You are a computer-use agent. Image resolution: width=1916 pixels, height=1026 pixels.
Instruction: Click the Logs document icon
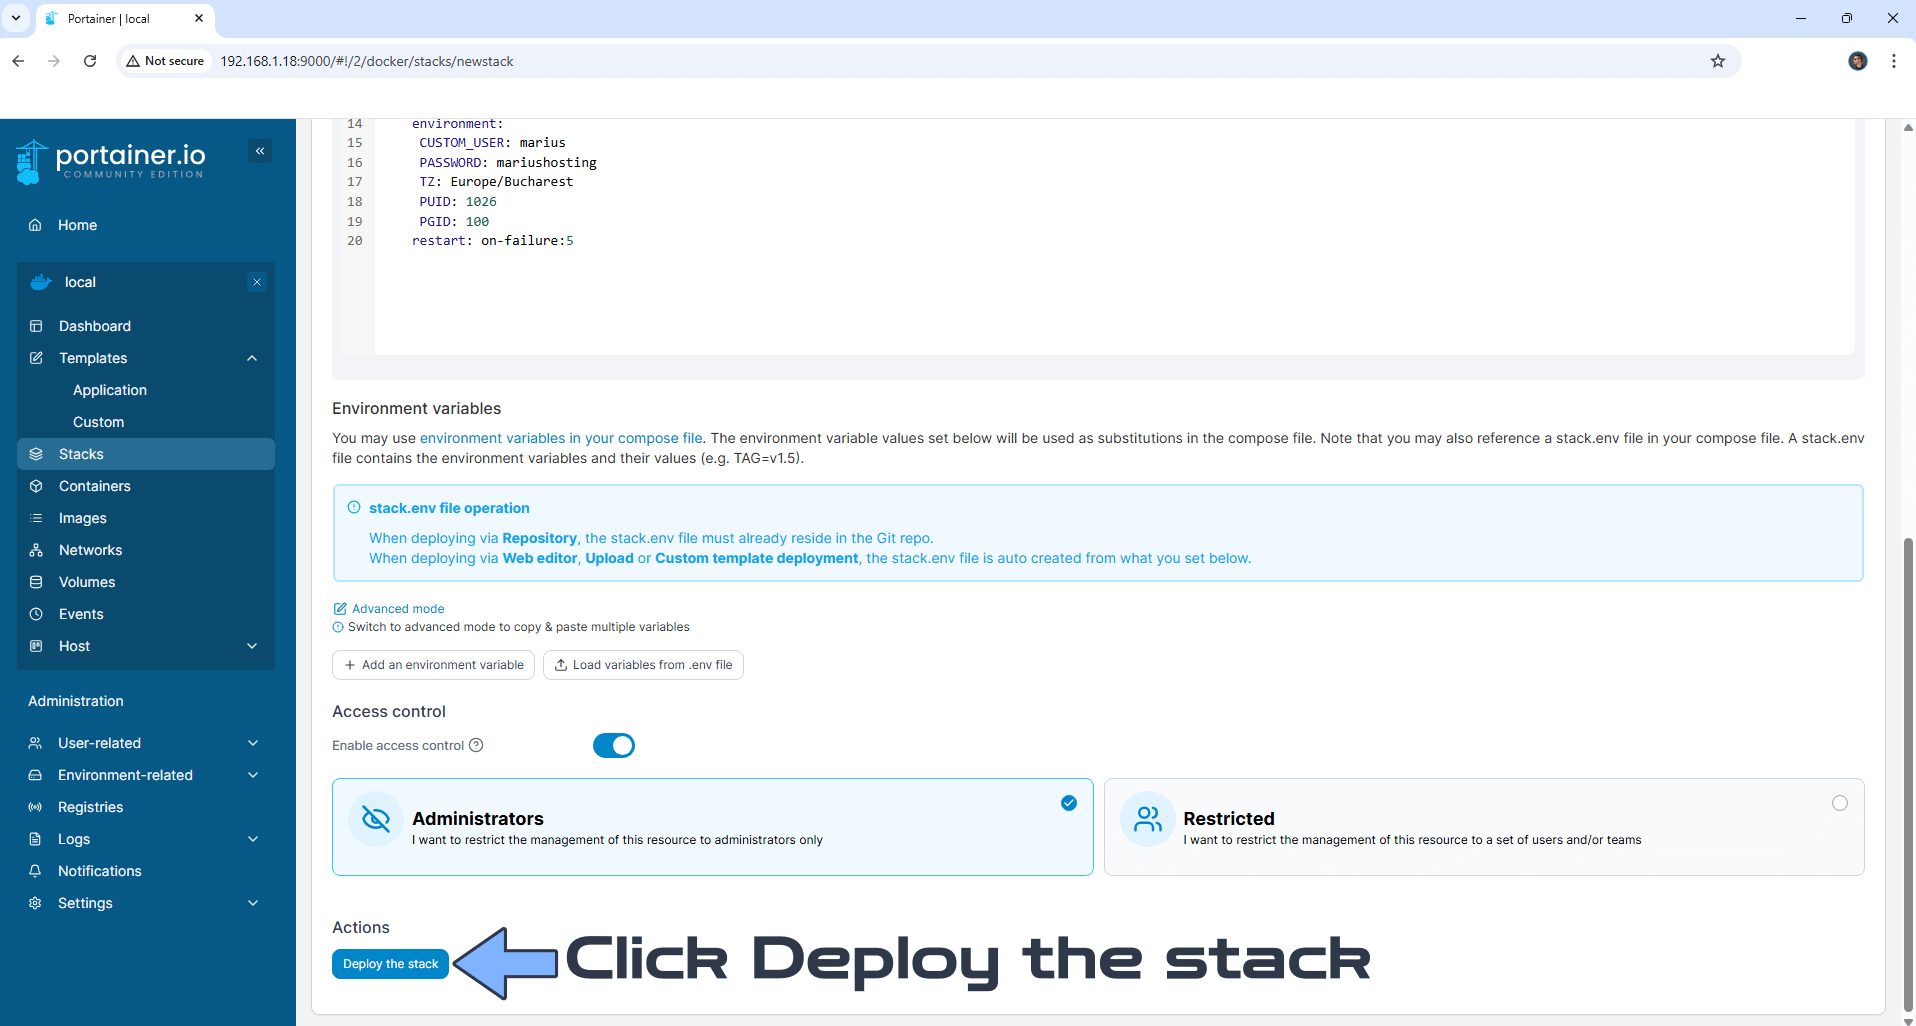coord(35,839)
